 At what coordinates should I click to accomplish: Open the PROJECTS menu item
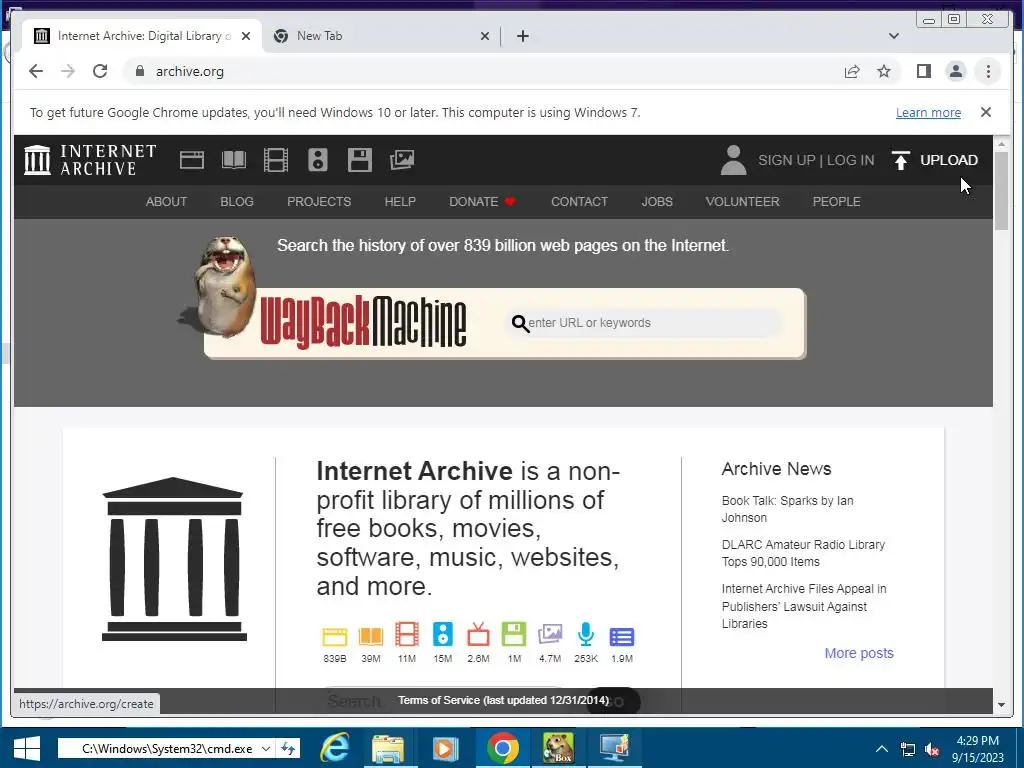click(x=319, y=202)
